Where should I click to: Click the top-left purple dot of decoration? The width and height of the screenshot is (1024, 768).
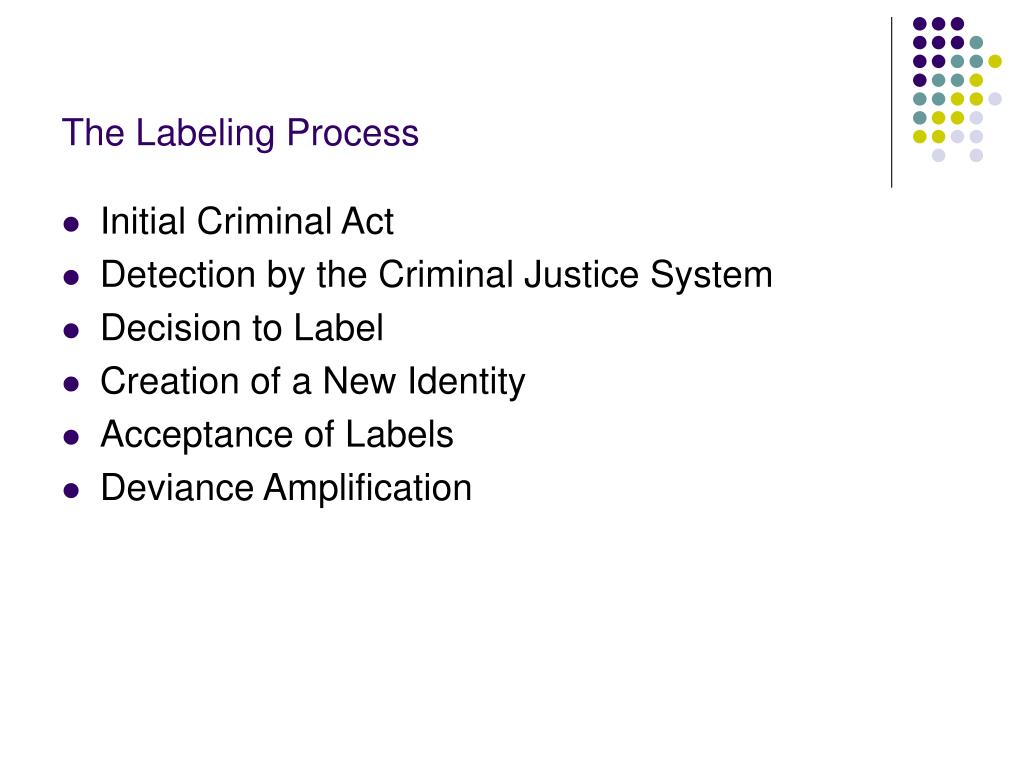coord(920,24)
